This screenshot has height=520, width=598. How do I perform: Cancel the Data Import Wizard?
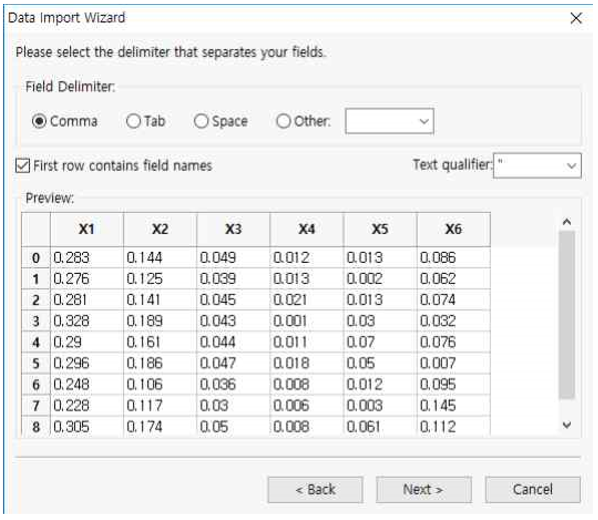(x=533, y=489)
